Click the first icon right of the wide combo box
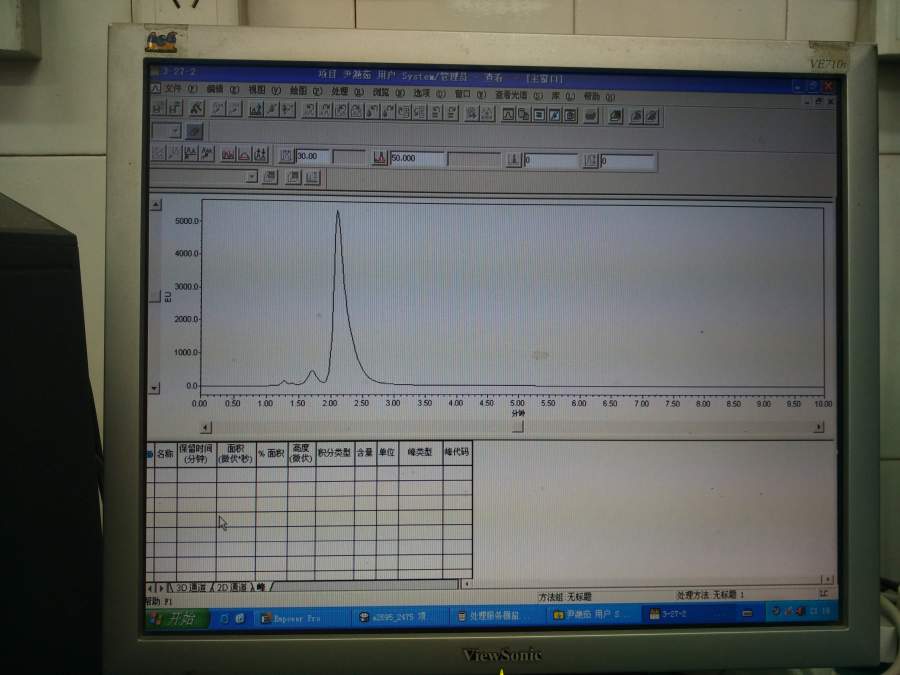 270,177
